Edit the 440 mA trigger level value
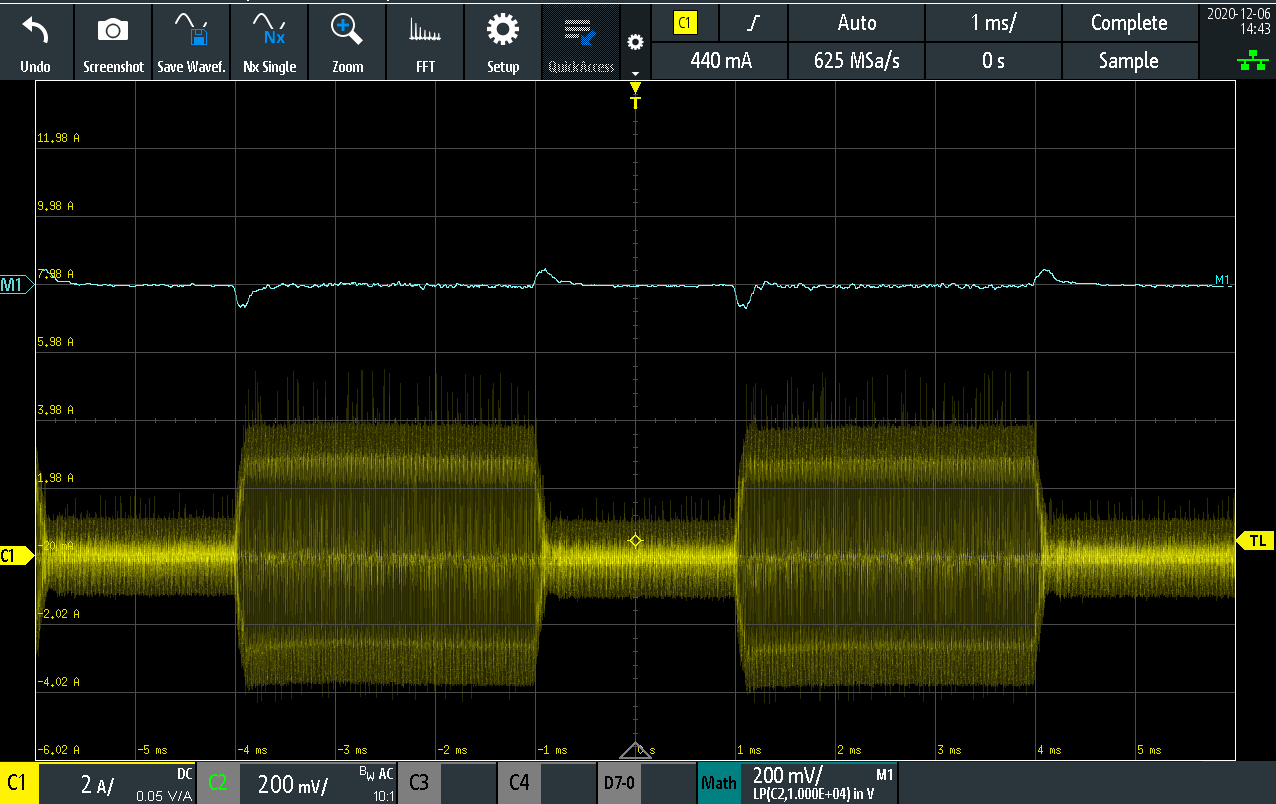Screen dimensions: 1276x804 pyautogui.click(x=720, y=61)
